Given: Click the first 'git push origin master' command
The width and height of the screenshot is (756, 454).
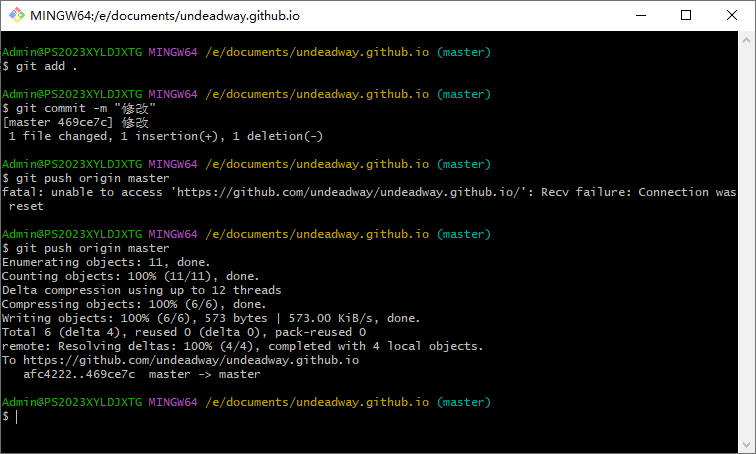Looking at the screenshot, I should coord(86,178).
